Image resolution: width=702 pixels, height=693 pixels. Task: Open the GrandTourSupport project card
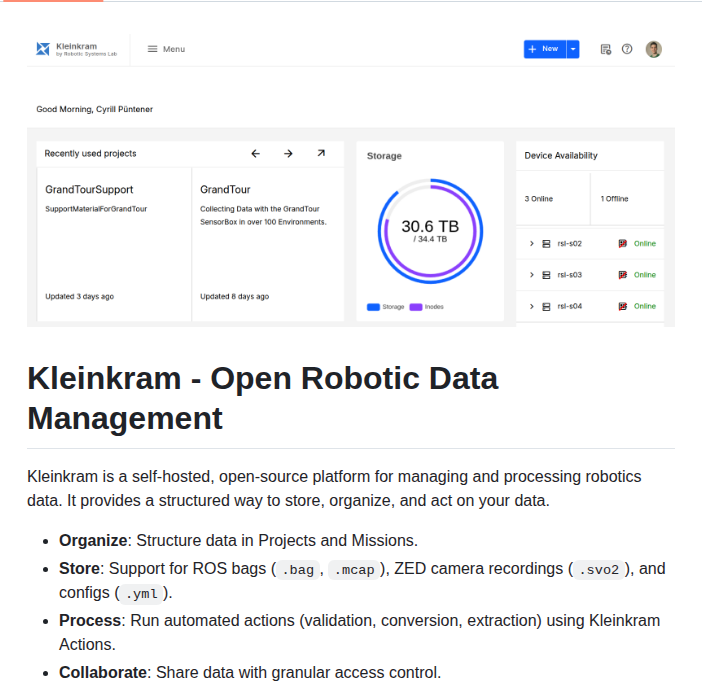[114, 244]
